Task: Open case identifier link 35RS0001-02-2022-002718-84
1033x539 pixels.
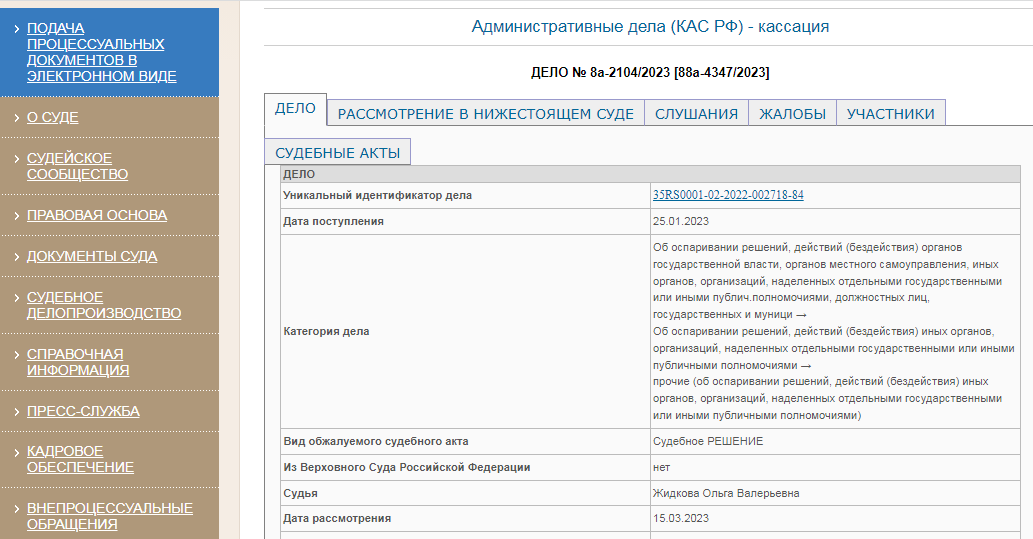Action: click(728, 195)
